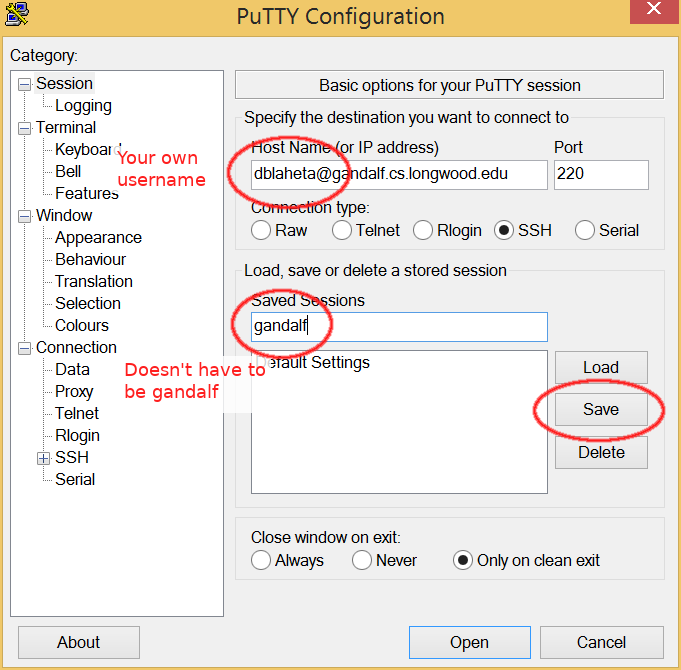Set close window on exit to Never
Viewport: 681px width, 670px height.
click(384, 560)
